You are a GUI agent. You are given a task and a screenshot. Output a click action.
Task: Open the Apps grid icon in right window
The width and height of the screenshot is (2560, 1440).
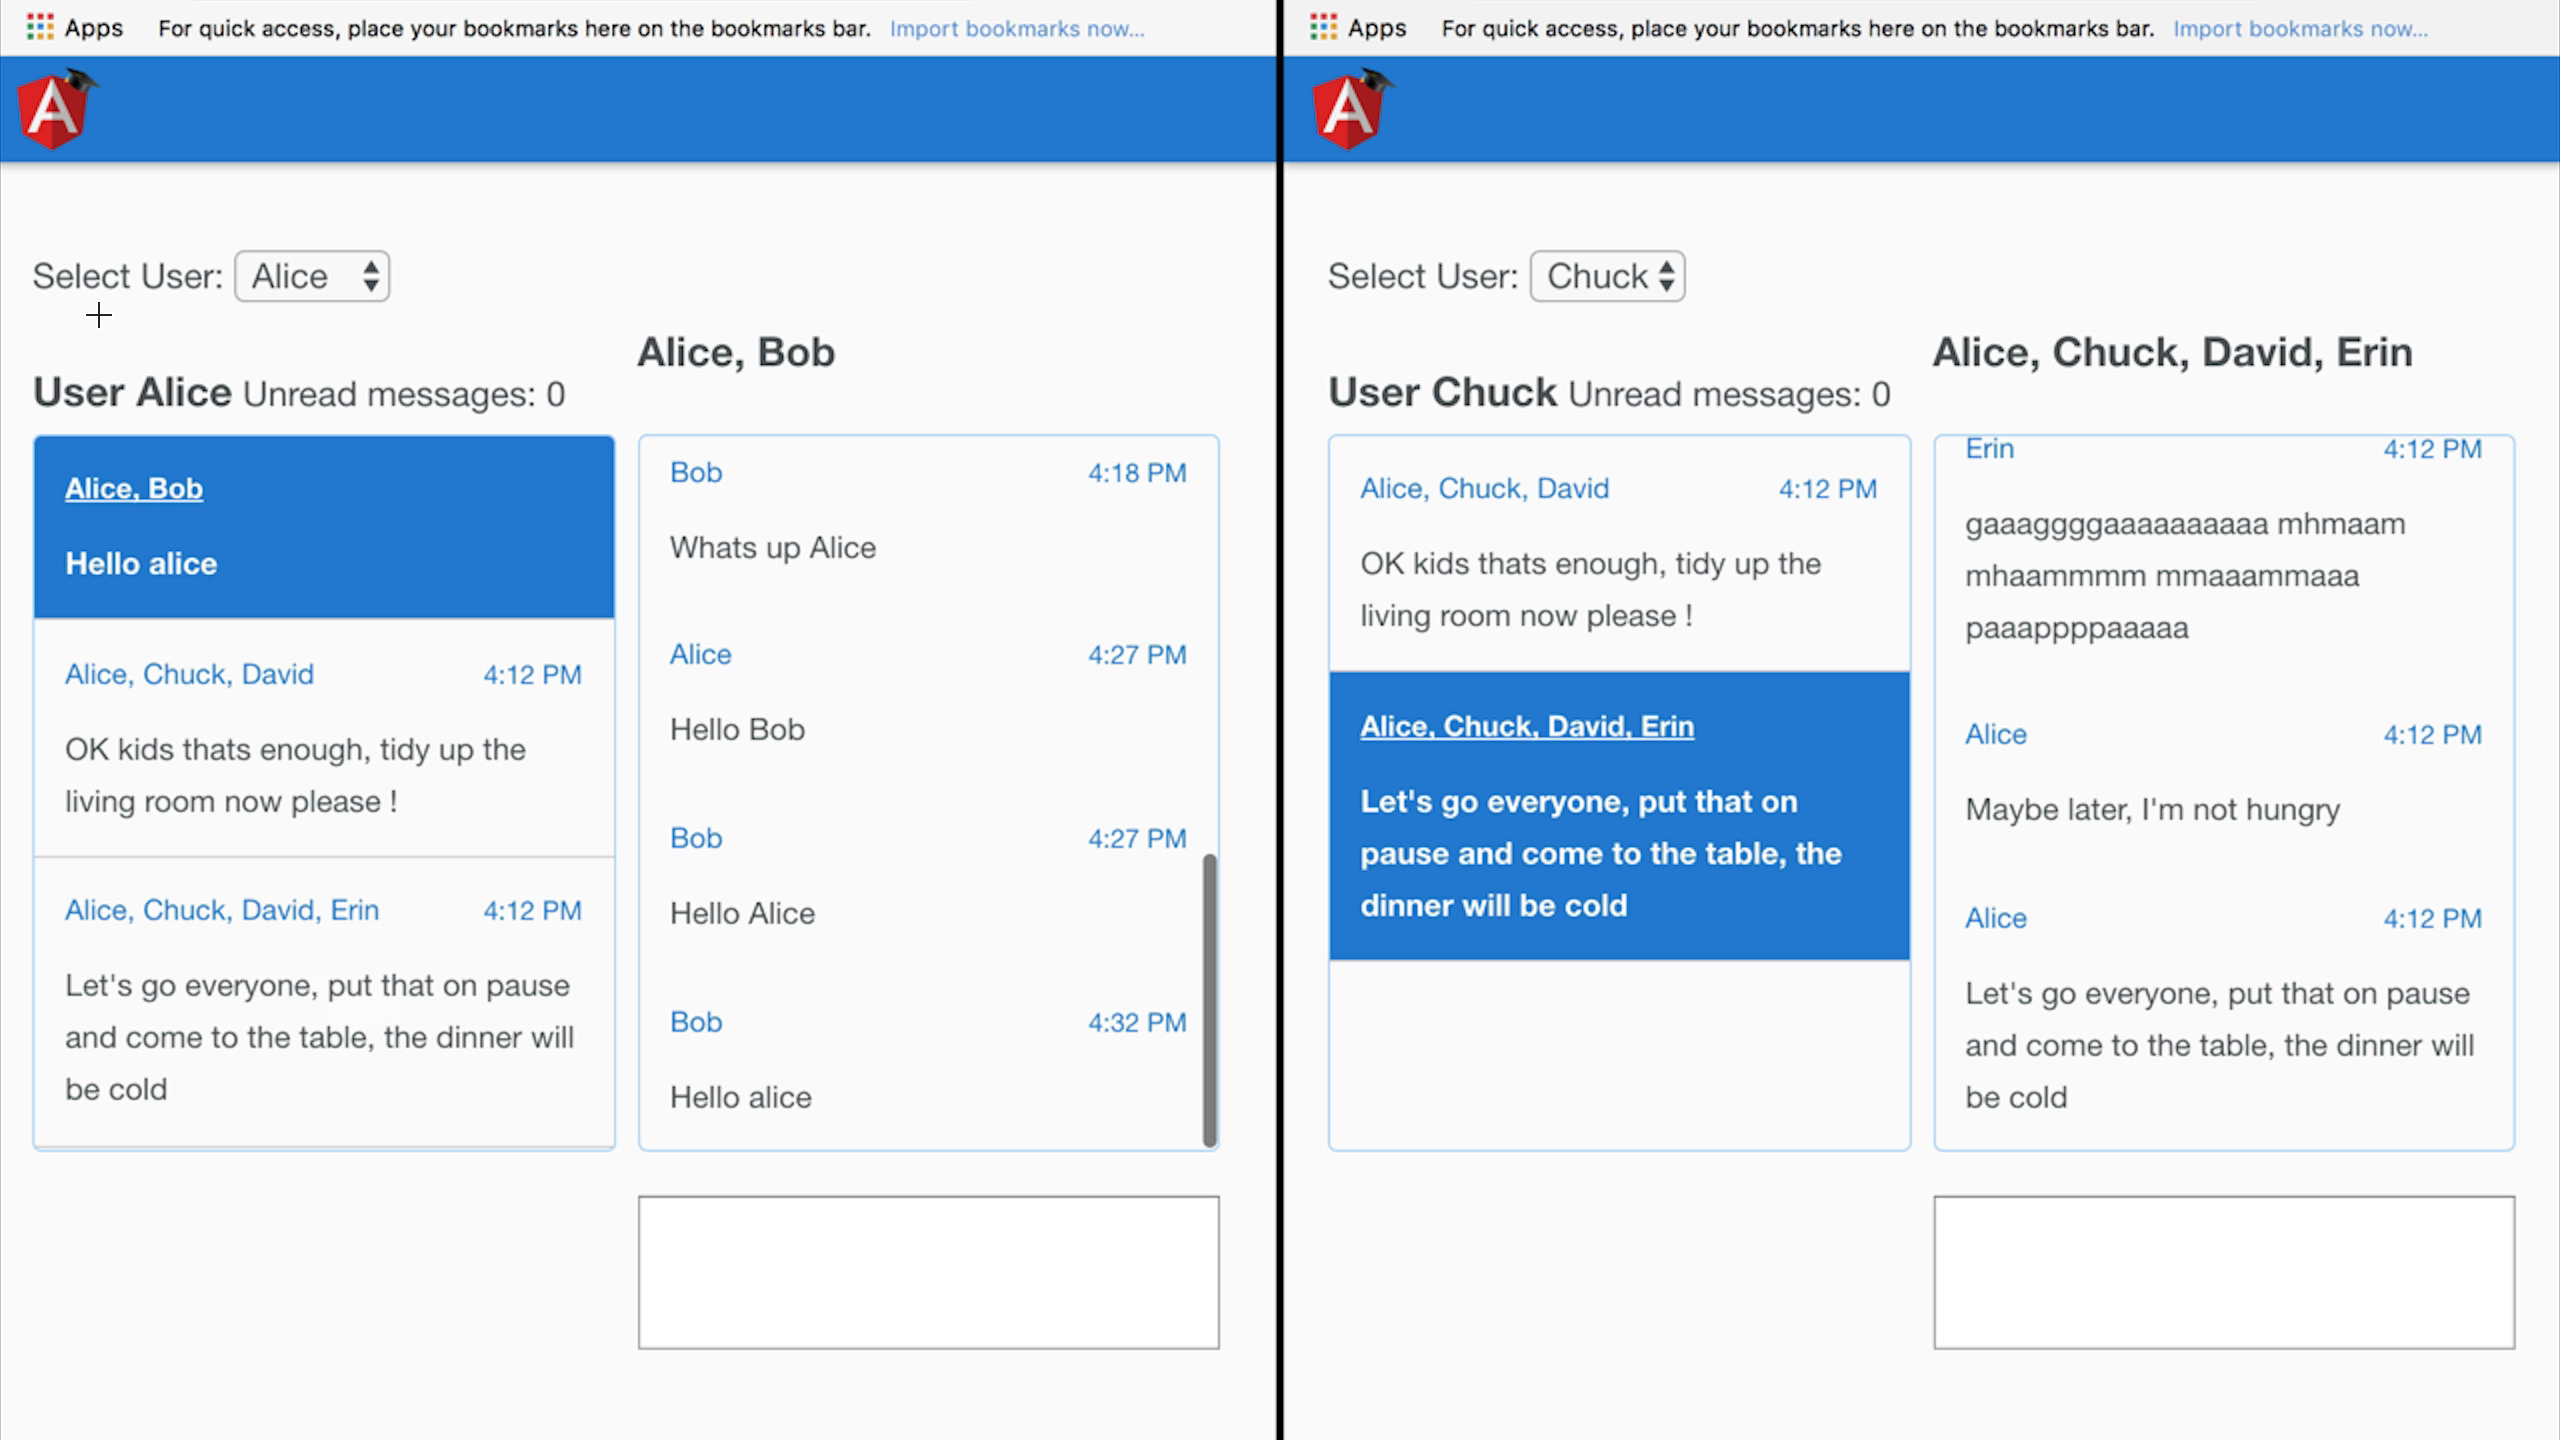[x=1323, y=28]
